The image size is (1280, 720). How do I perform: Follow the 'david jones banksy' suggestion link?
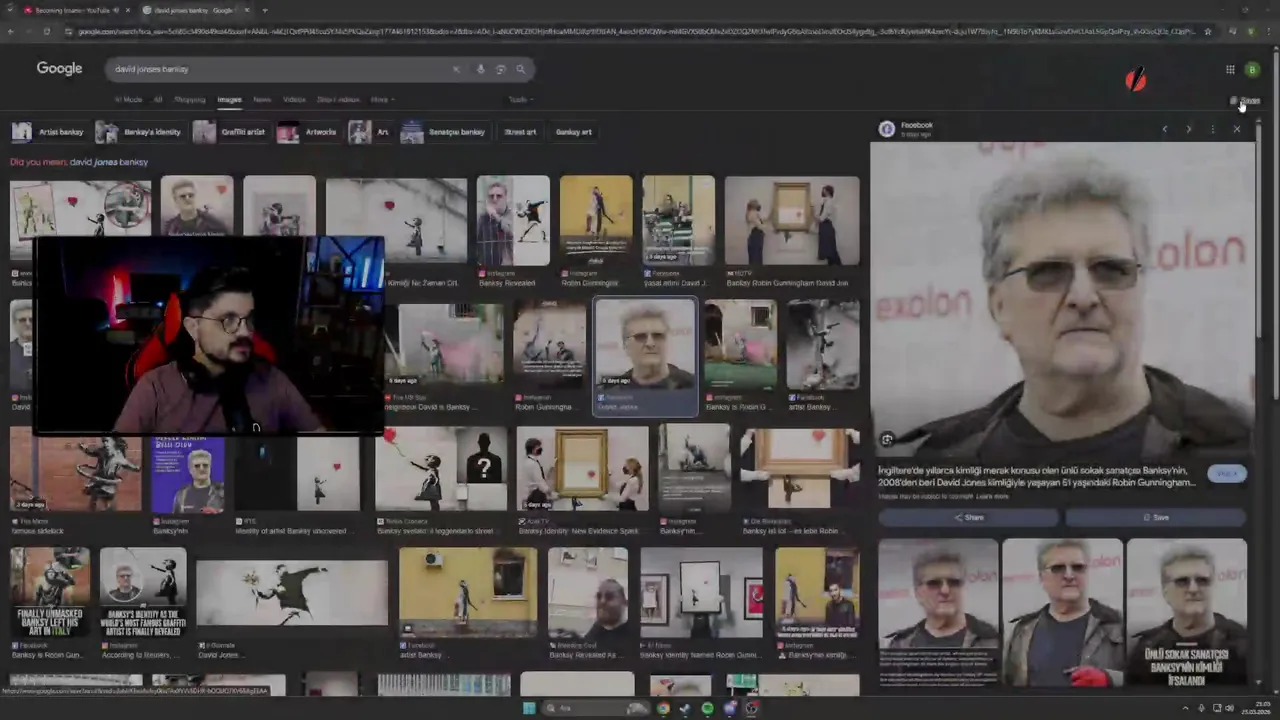coord(109,162)
